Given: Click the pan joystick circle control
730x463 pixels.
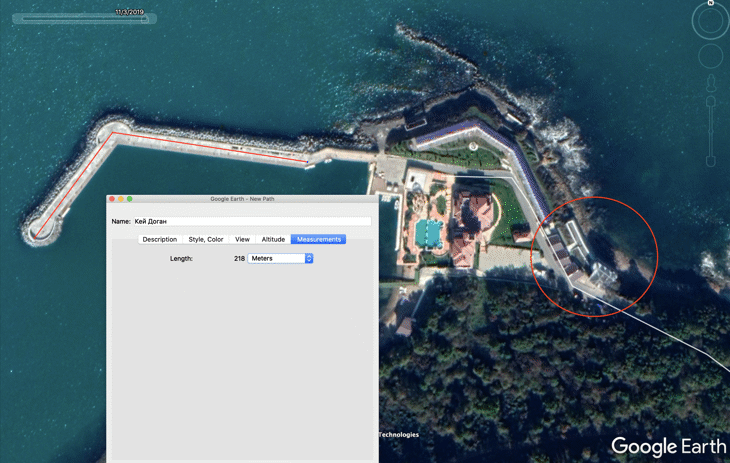Looking at the screenshot, I should (x=710, y=56).
